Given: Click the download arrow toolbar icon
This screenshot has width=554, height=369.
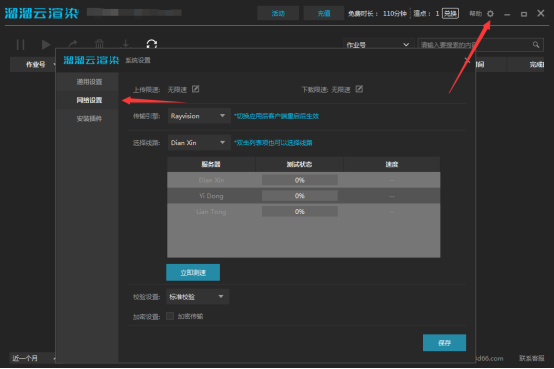Looking at the screenshot, I should click(x=125, y=44).
